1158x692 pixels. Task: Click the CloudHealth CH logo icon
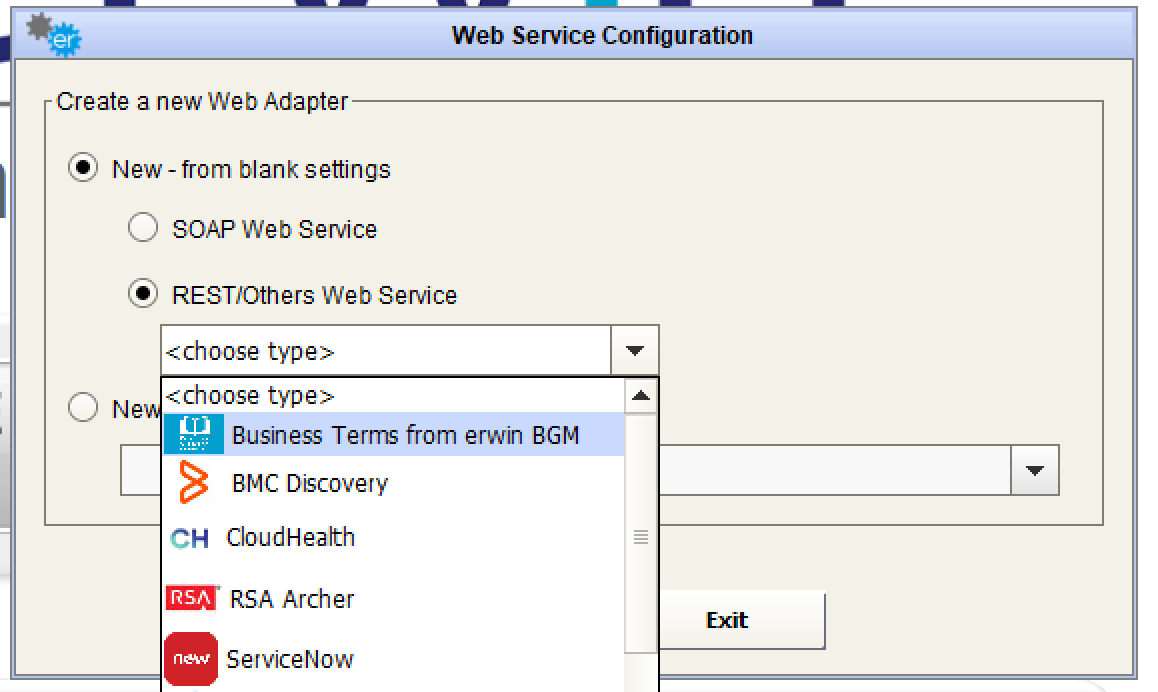click(x=190, y=538)
